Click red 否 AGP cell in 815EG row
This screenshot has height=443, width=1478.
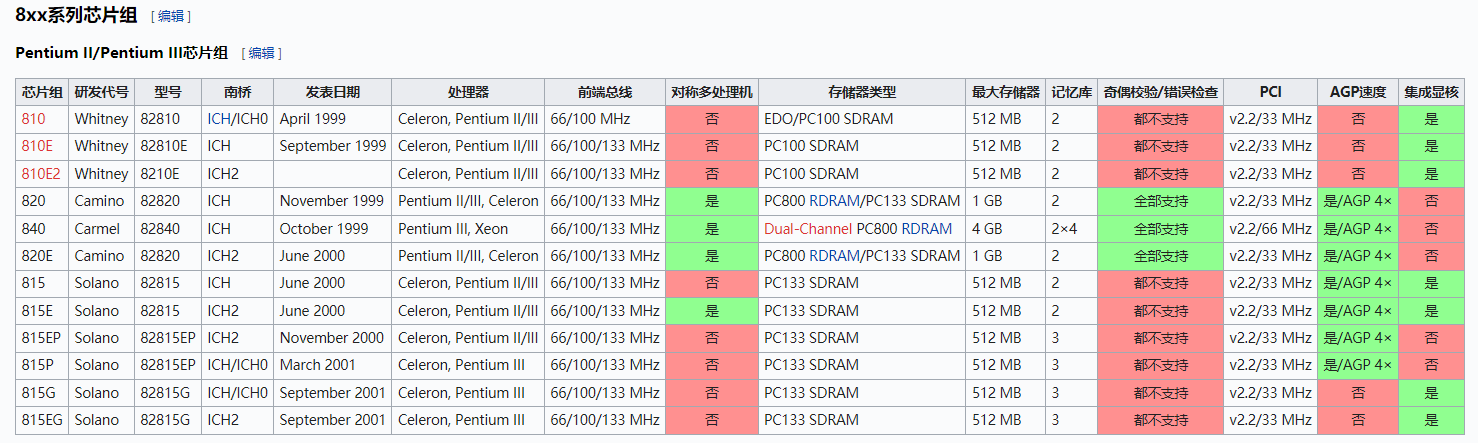point(1358,420)
